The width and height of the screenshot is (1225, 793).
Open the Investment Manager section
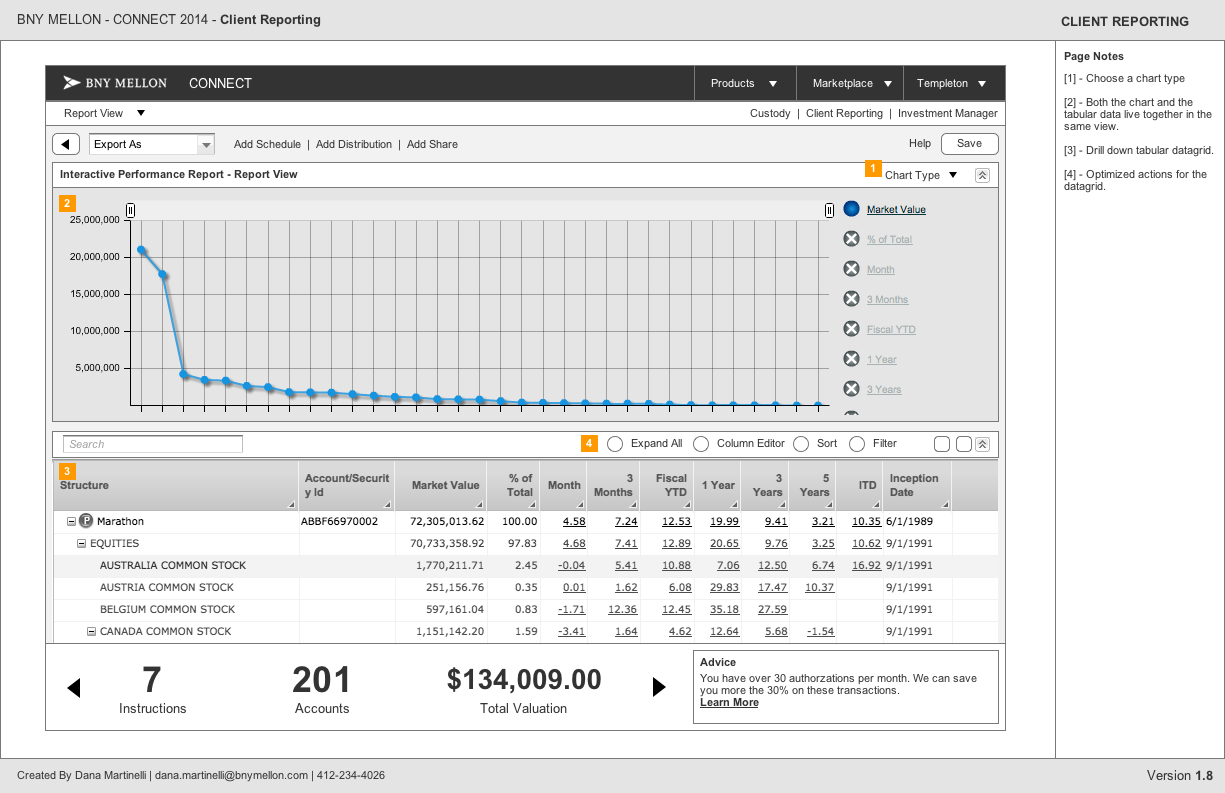coord(948,114)
